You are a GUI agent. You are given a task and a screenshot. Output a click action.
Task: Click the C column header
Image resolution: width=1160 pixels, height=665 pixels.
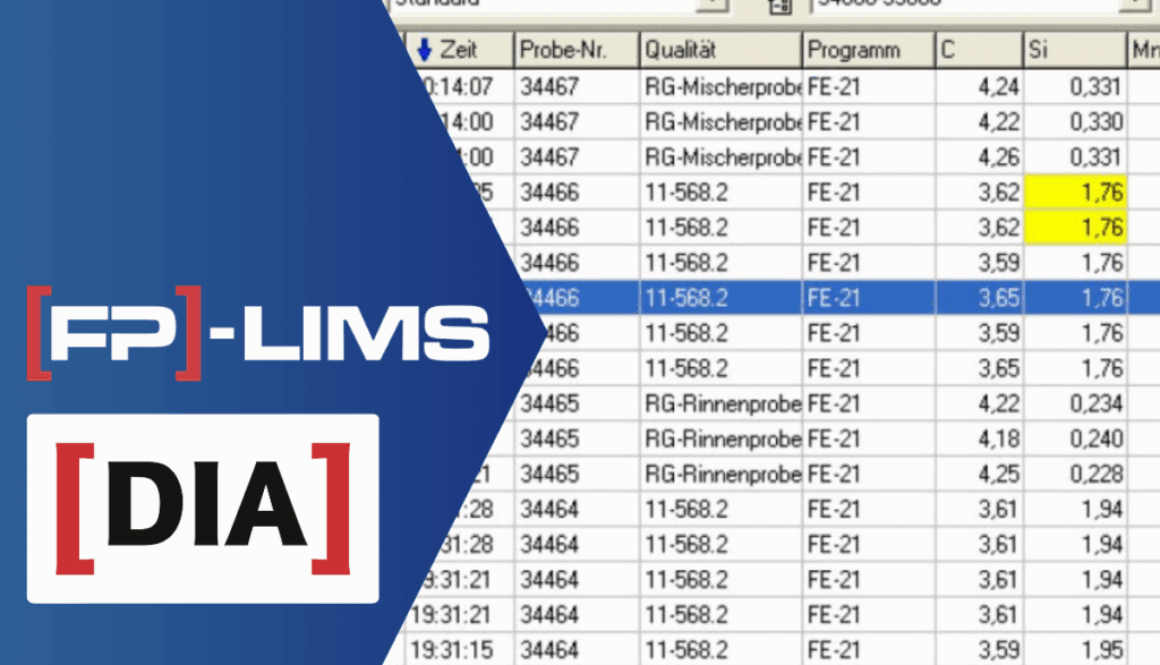pos(975,49)
